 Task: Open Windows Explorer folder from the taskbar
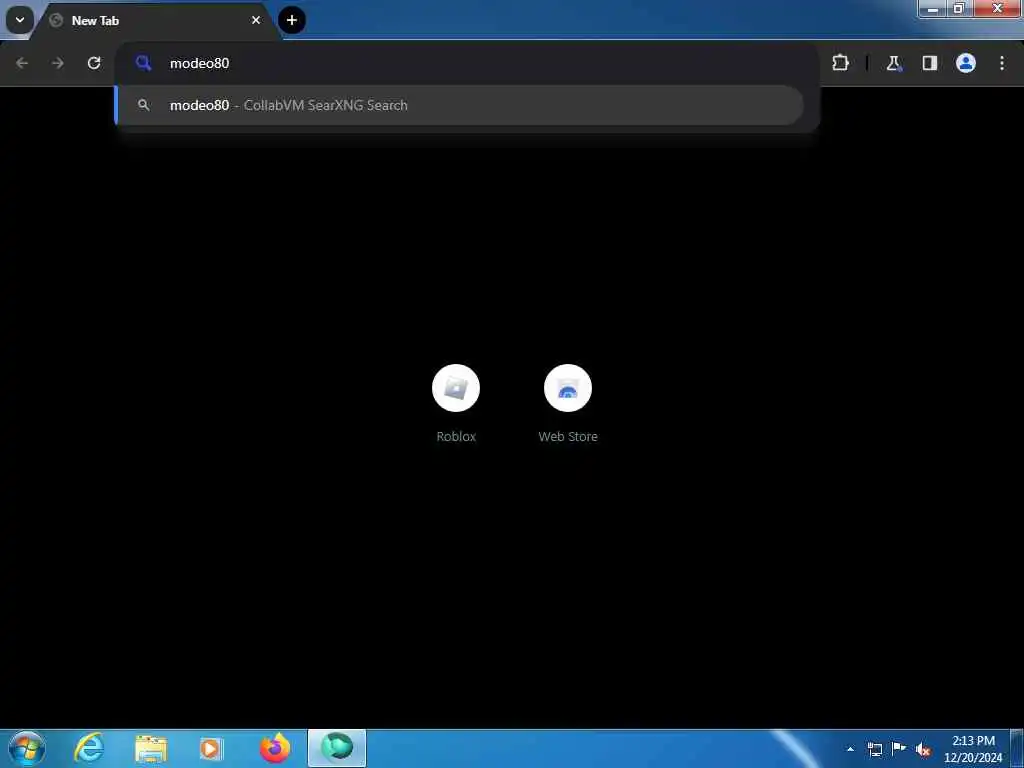[151, 748]
